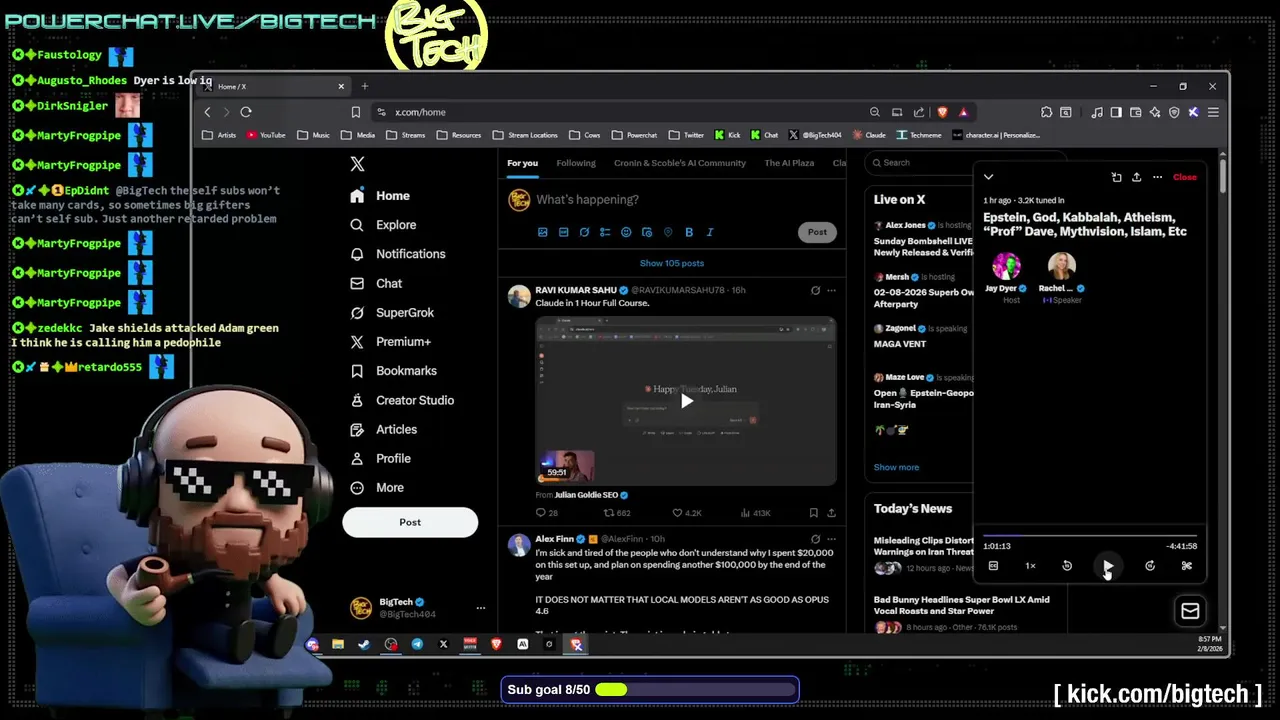This screenshot has width=1280, height=720.
Task: Toggle italic formatting in composer
Action: click(x=710, y=232)
